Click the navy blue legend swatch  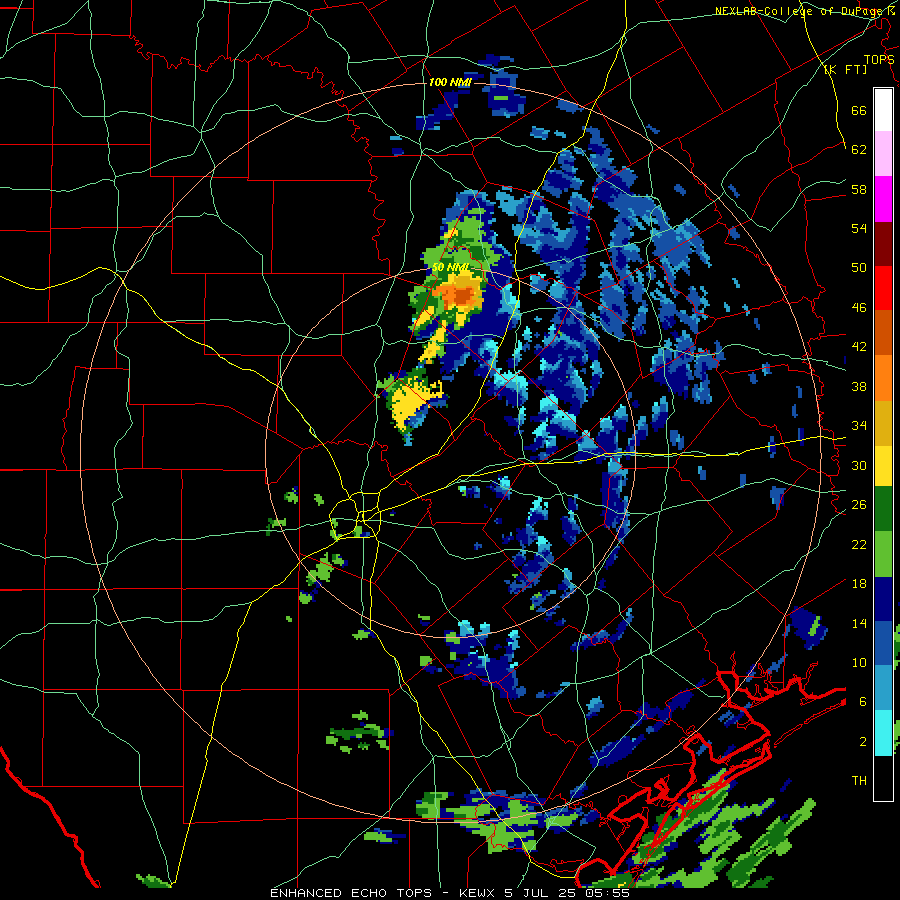883,599
